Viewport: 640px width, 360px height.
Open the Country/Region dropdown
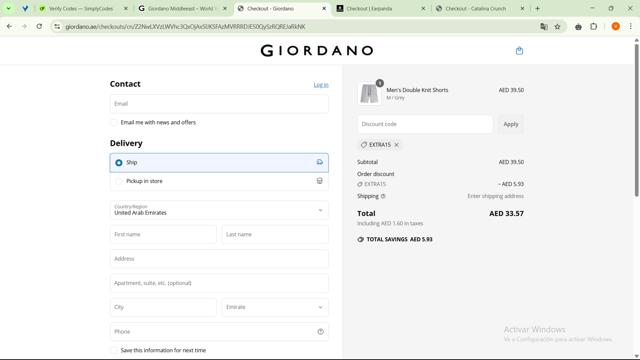click(219, 210)
